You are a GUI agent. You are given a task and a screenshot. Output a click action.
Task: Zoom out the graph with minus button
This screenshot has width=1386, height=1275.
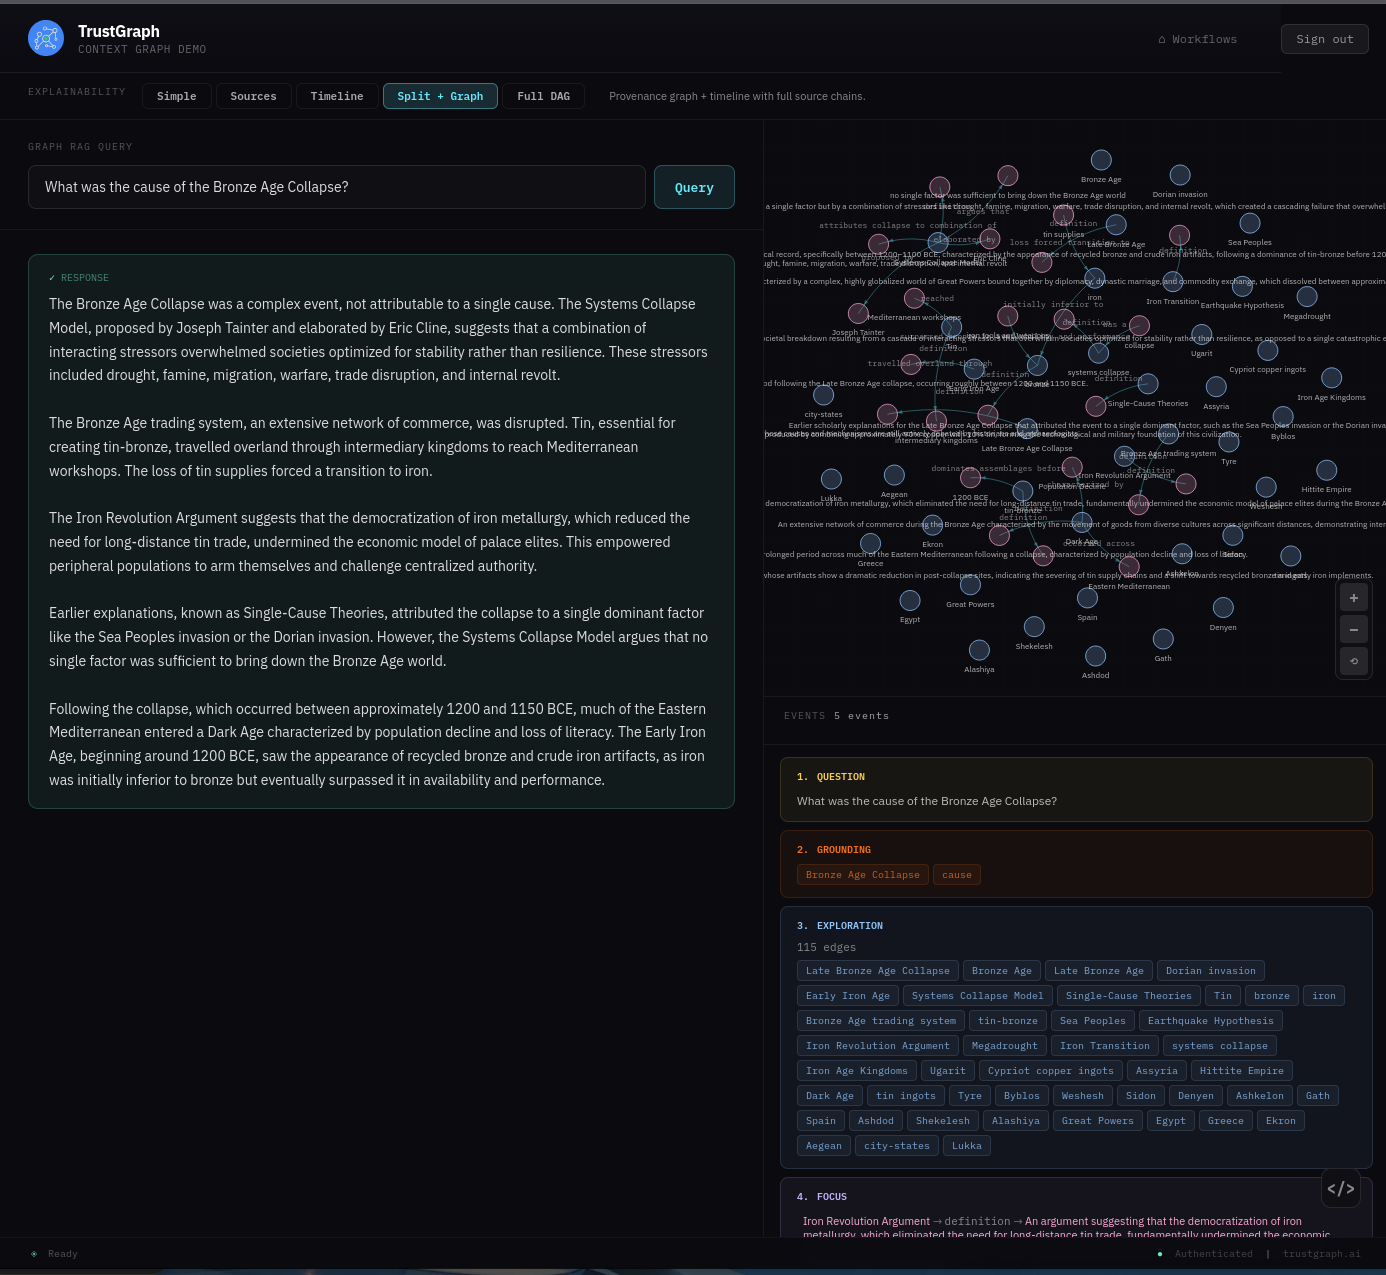click(1354, 630)
